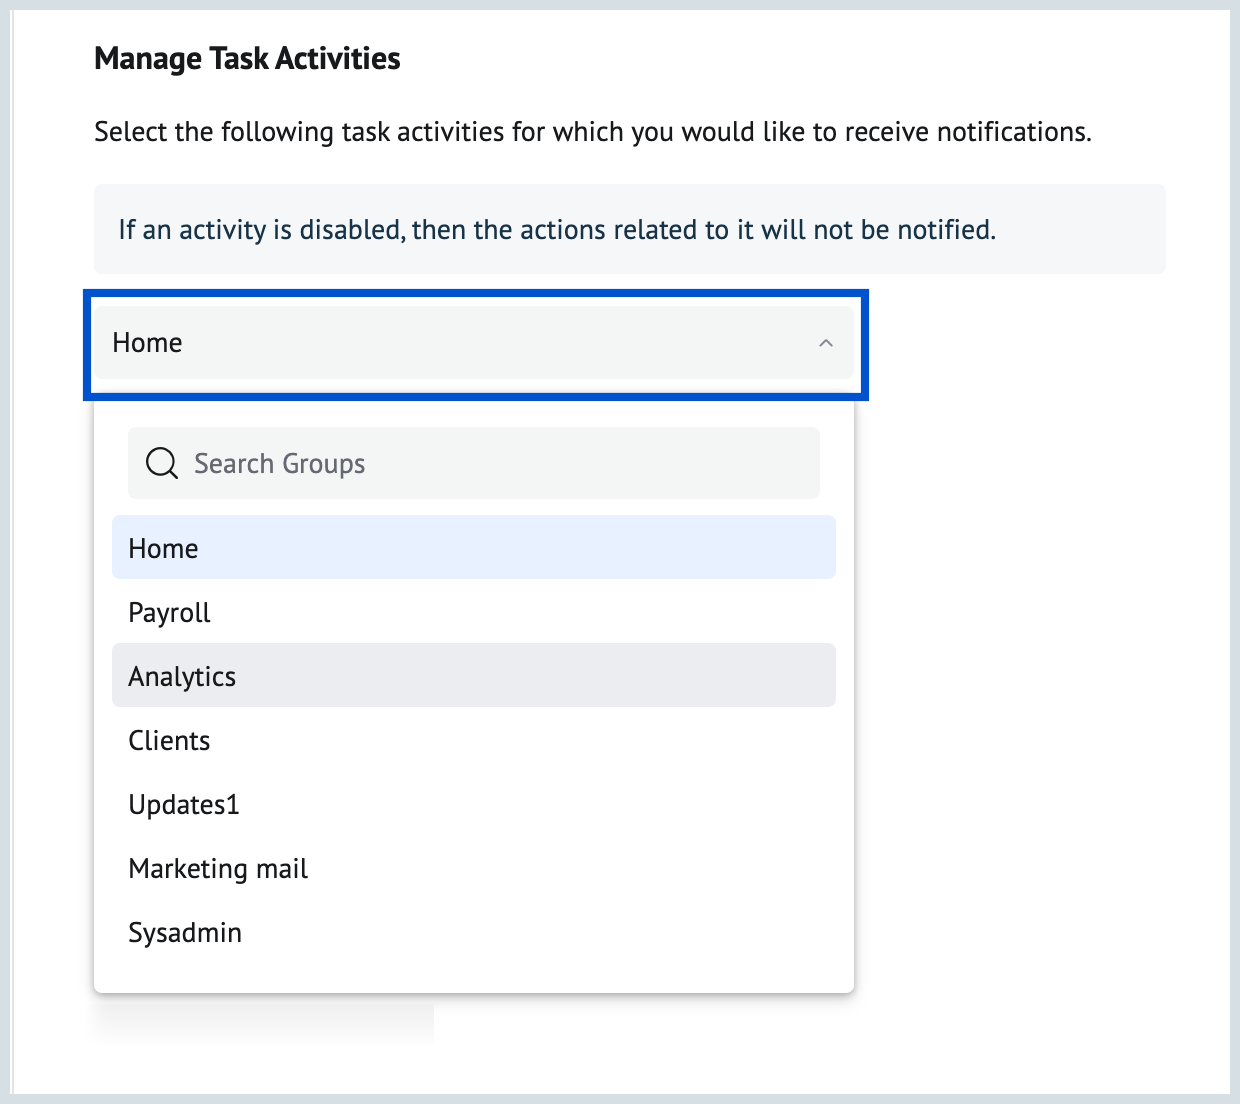Pick Clients from the dropdown list
This screenshot has height=1104, width=1240.
click(170, 740)
